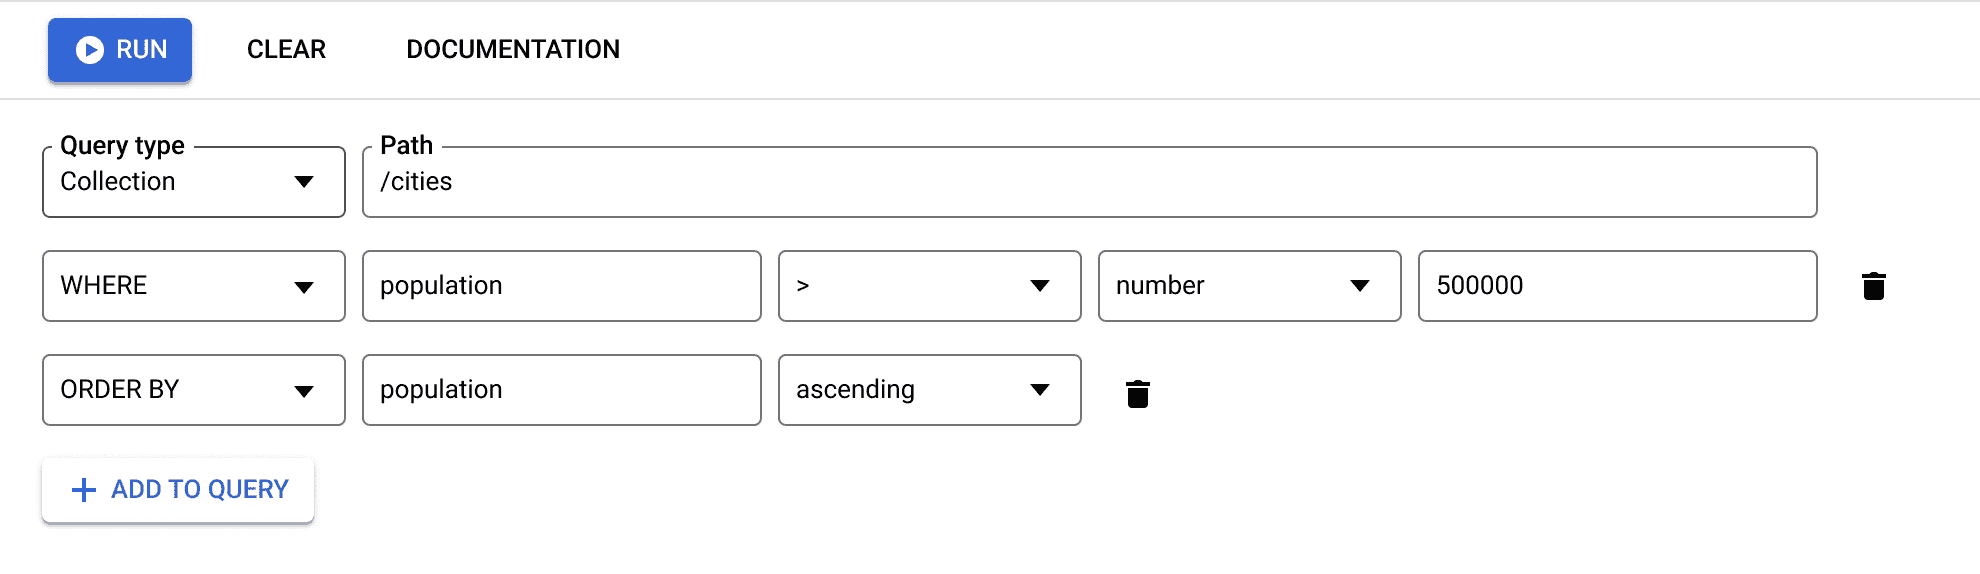Remove the ORDER BY clause row
Screen dimensions: 1980x574
click(1137, 393)
